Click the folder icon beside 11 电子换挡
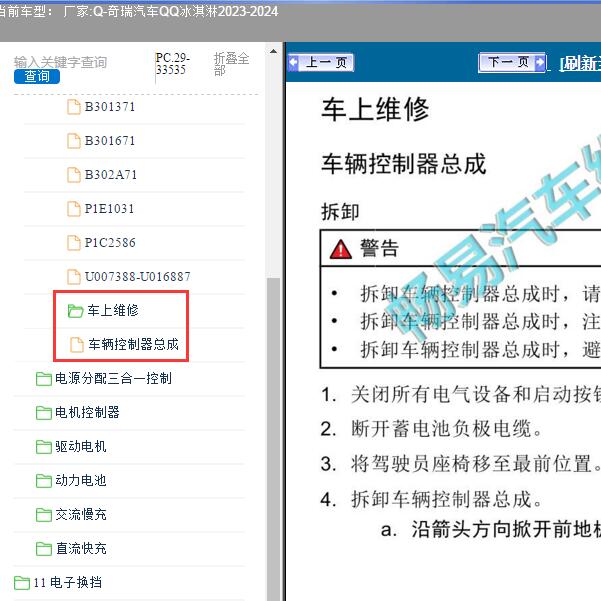The height and width of the screenshot is (601, 601). [22, 583]
